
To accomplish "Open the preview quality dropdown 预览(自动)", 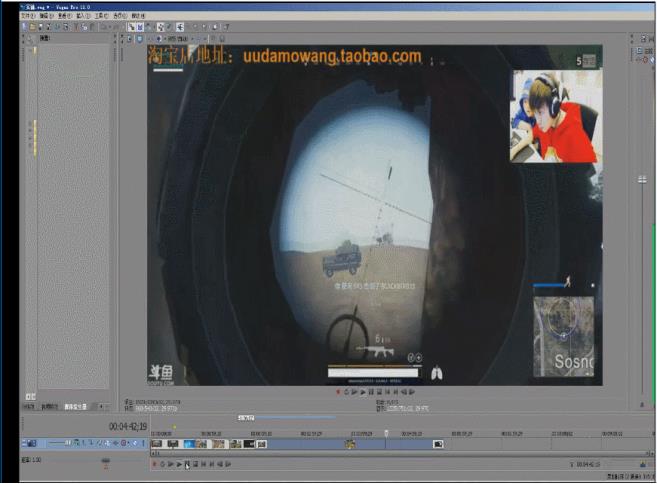I will [x=180, y=39].
